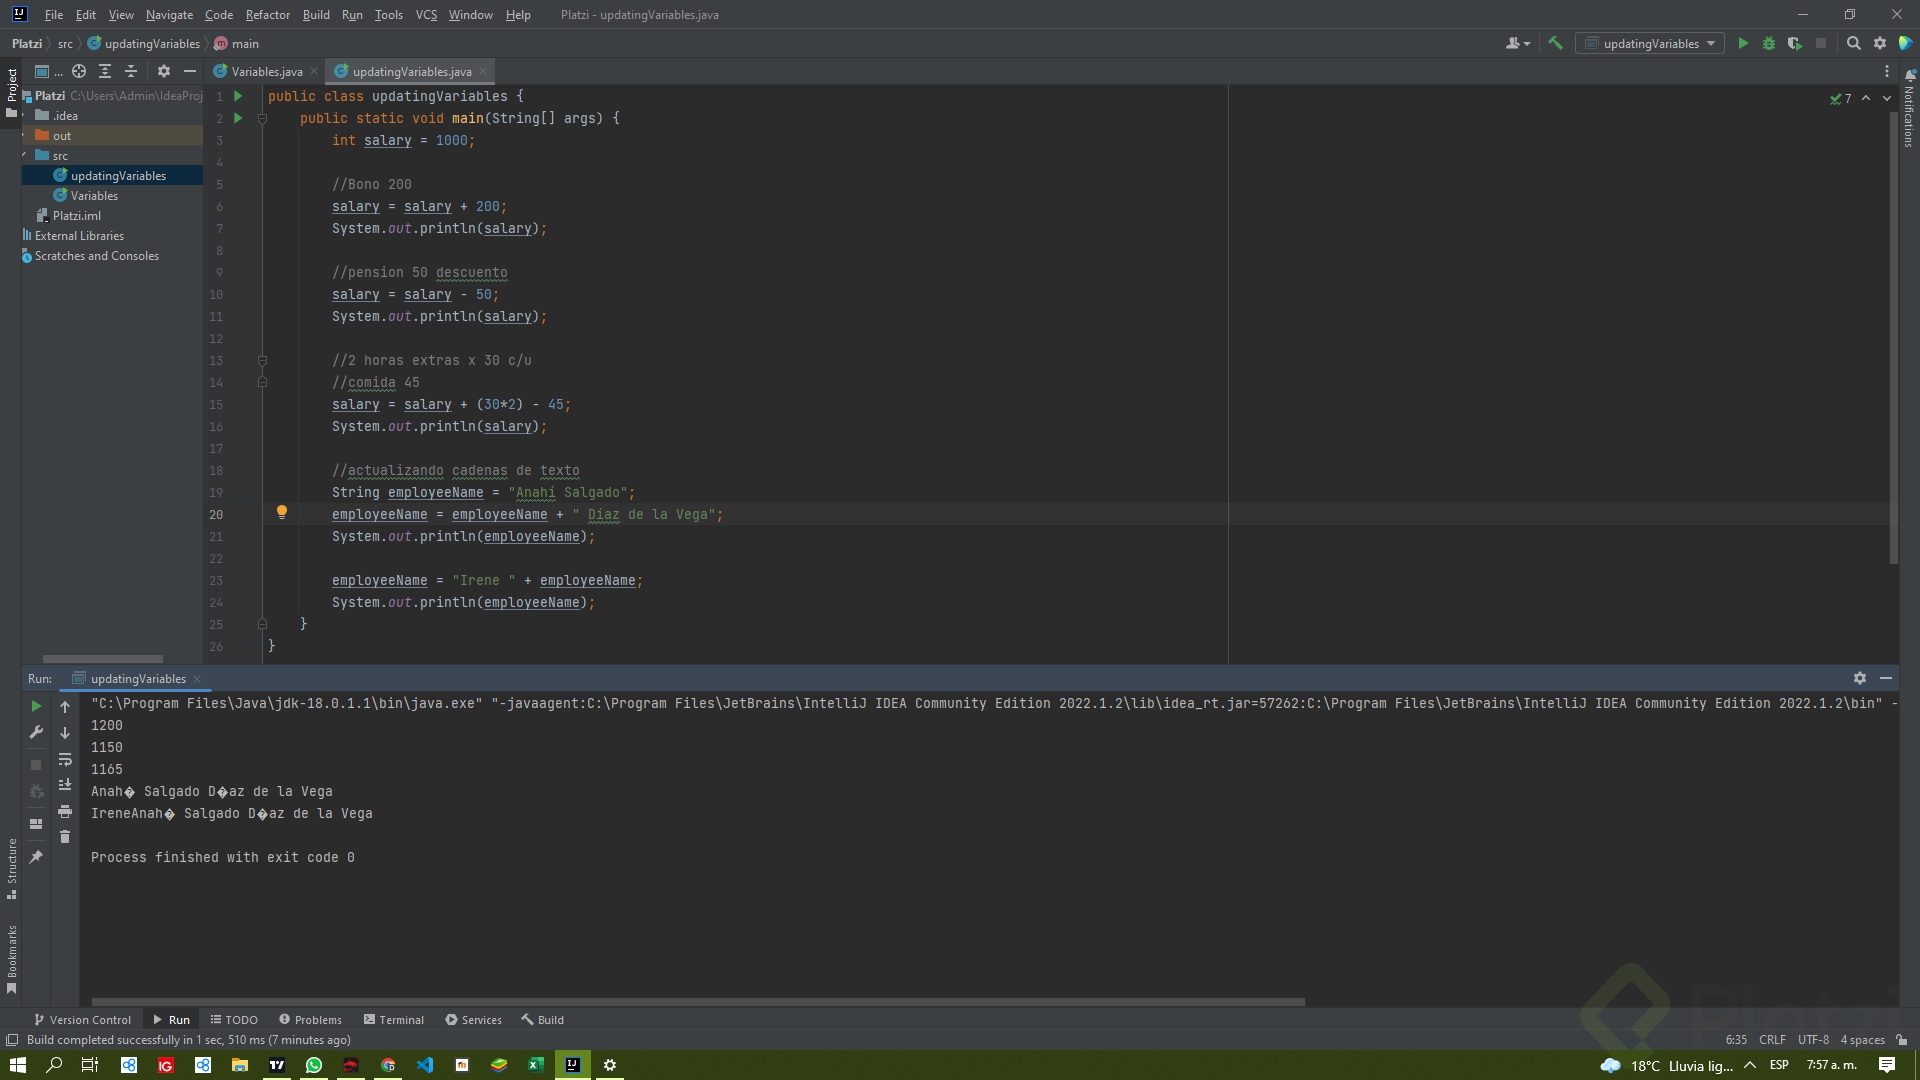1920x1080 pixels.
Task: Open the Refactor menu
Action: [x=267, y=15]
